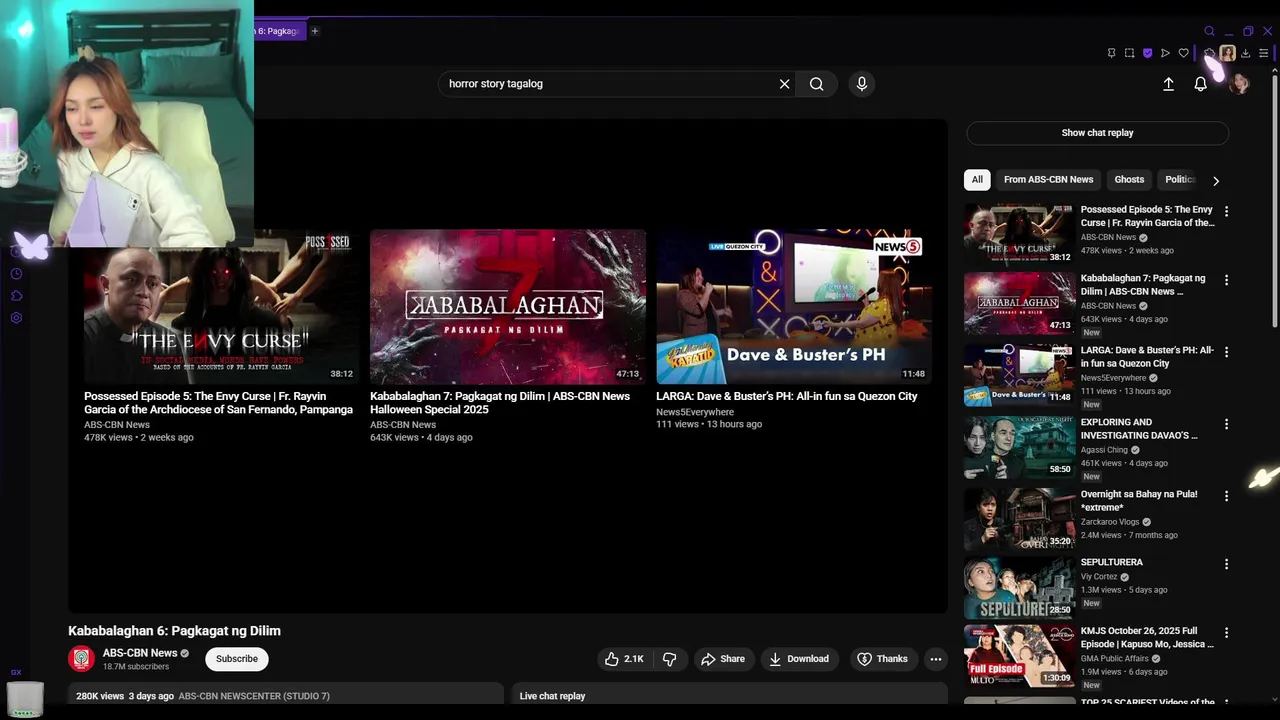Open Zarckaroo Vlogs channel link
The height and width of the screenshot is (720, 1280).
[x=1110, y=522]
